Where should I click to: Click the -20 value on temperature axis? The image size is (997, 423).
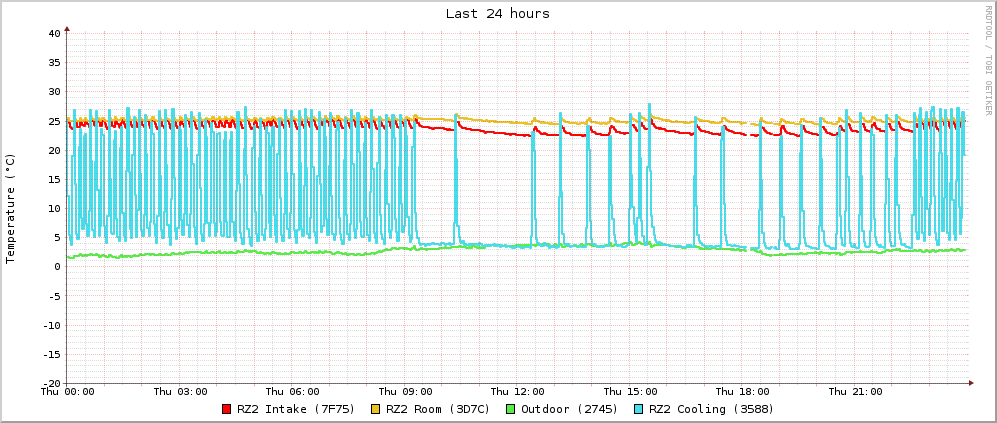click(50, 384)
